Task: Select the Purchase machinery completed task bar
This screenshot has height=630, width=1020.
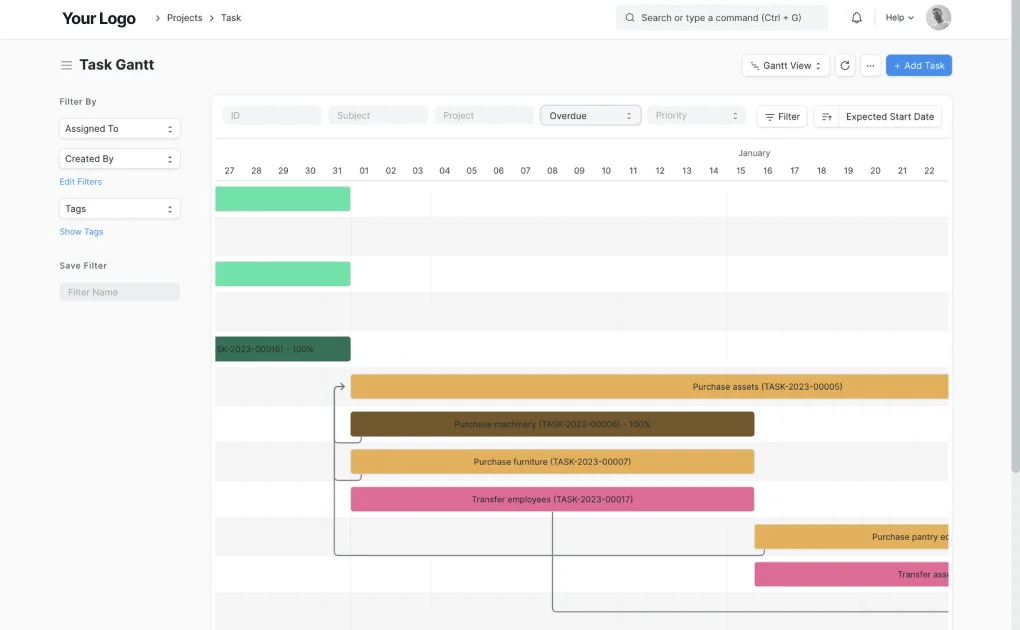Action: (x=552, y=423)
